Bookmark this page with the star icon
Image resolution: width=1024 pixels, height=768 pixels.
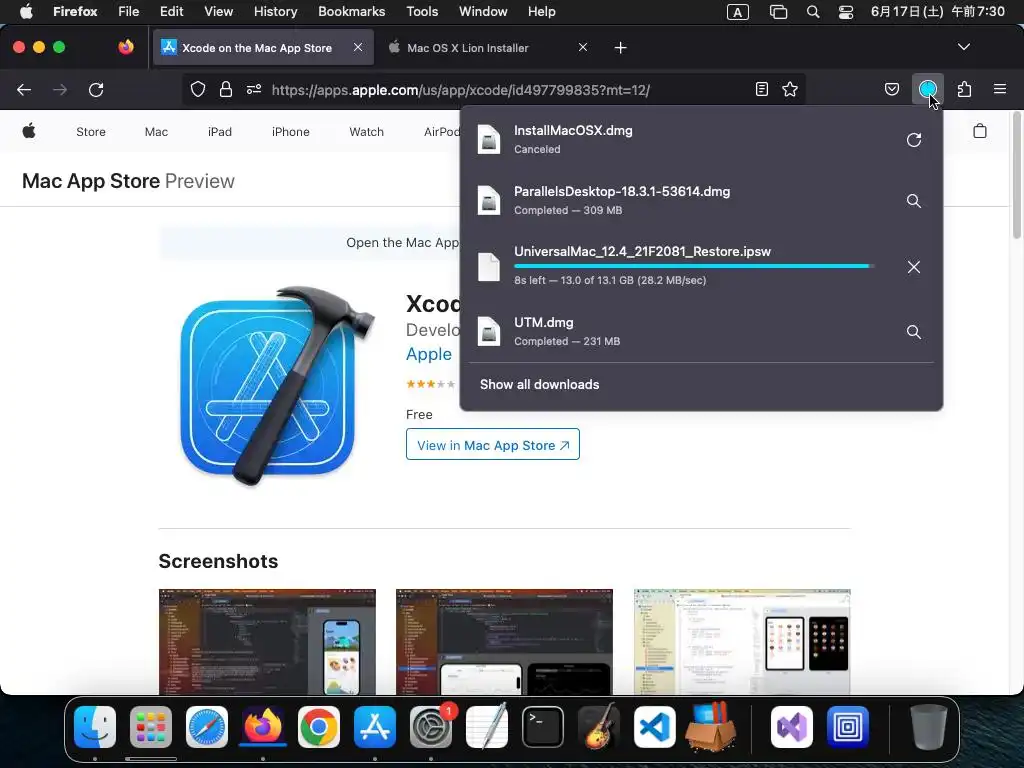[x=790, y=89]
